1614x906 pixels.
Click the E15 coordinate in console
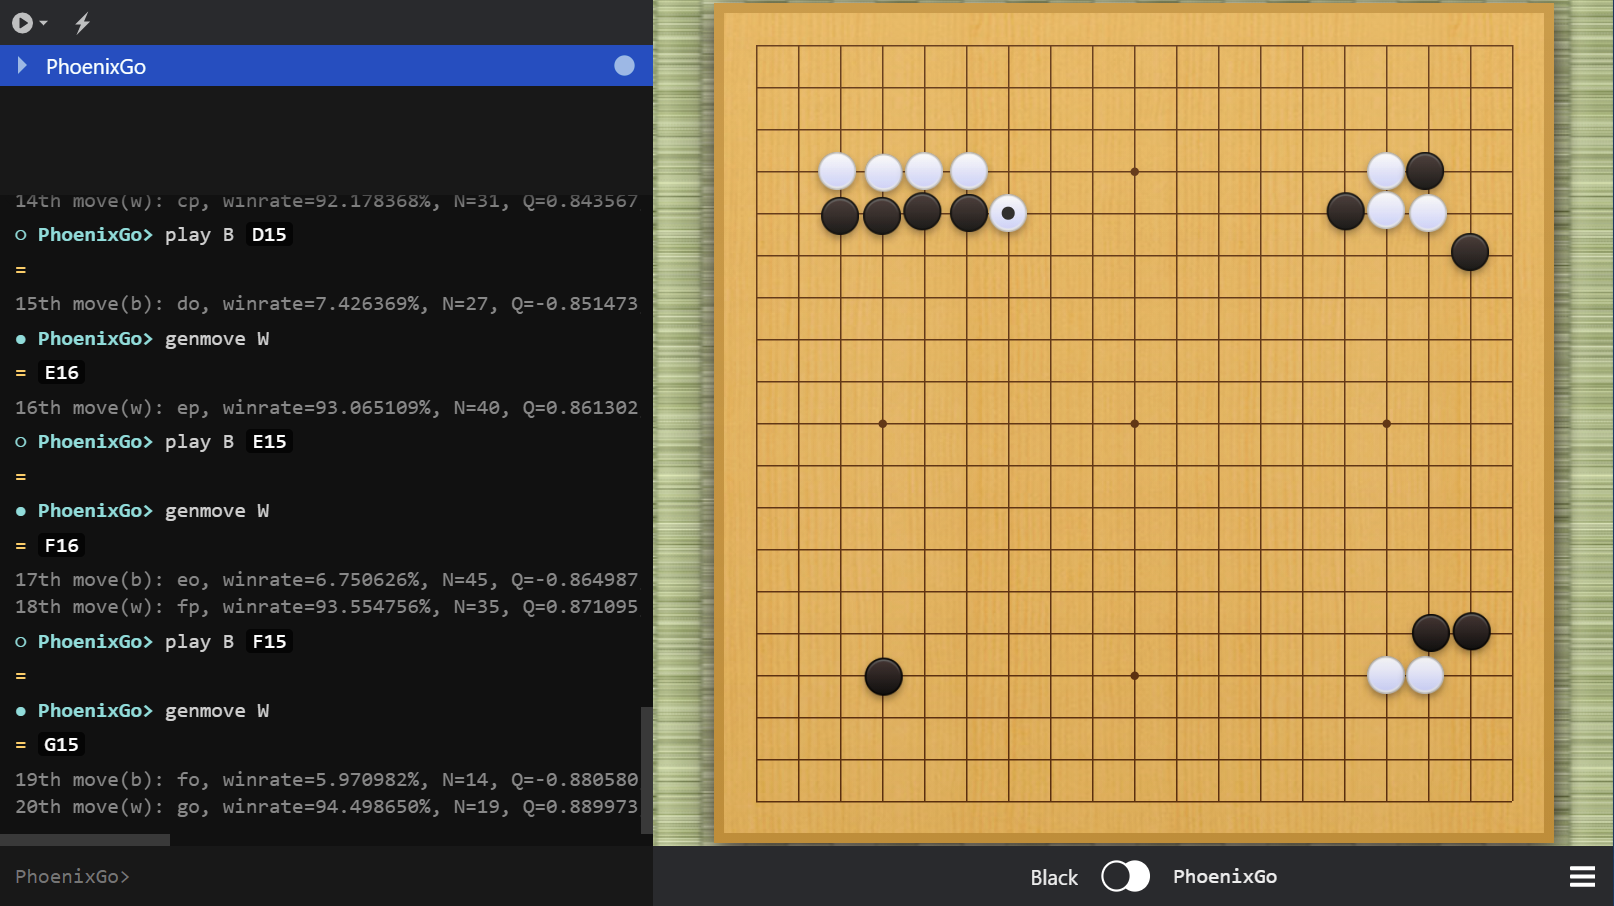point(269,441)
